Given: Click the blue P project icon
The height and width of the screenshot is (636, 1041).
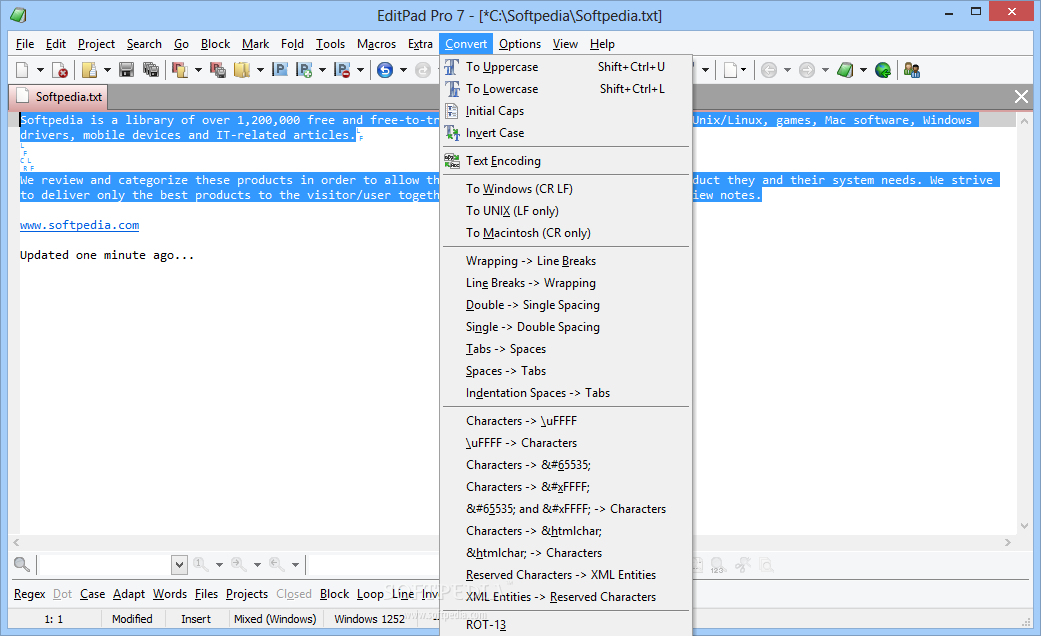Looking at the screenshot, I should coord(280,70).
